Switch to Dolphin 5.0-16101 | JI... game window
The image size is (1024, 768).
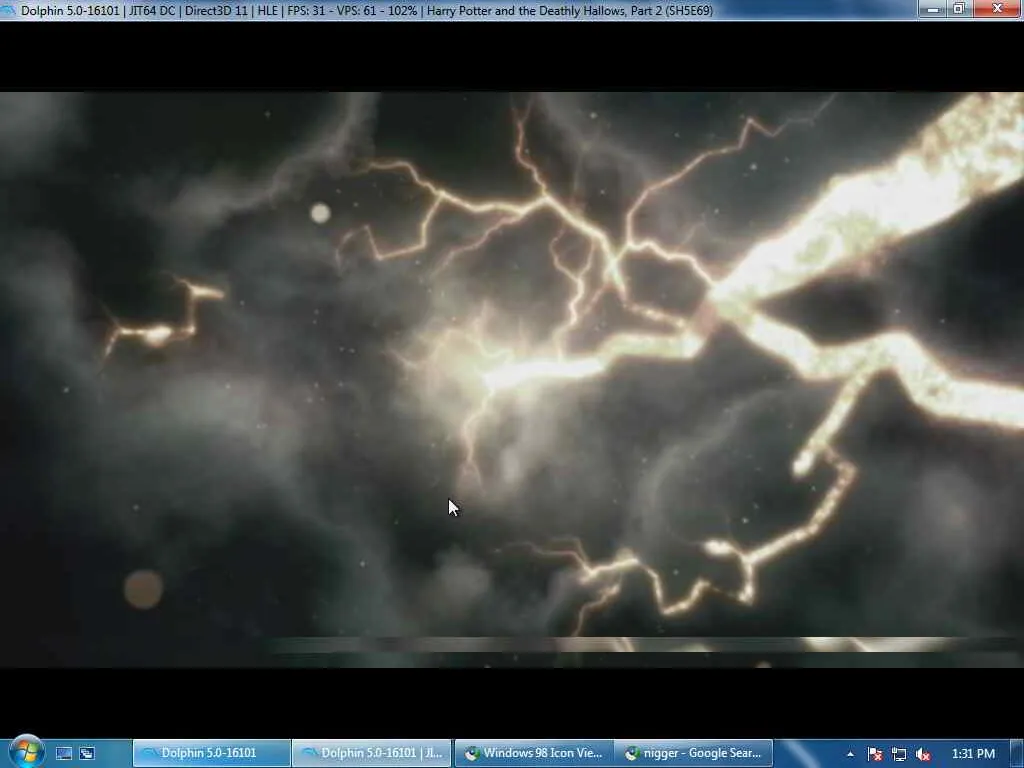[372, 753]
